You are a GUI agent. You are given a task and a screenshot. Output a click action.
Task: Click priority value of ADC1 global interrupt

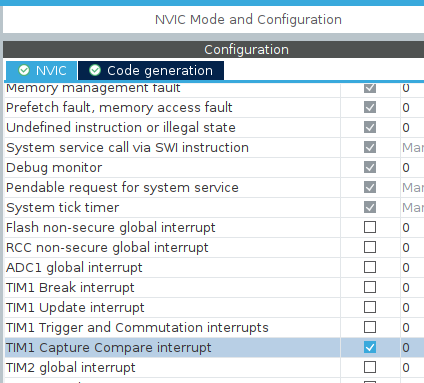tap(406, 268)
